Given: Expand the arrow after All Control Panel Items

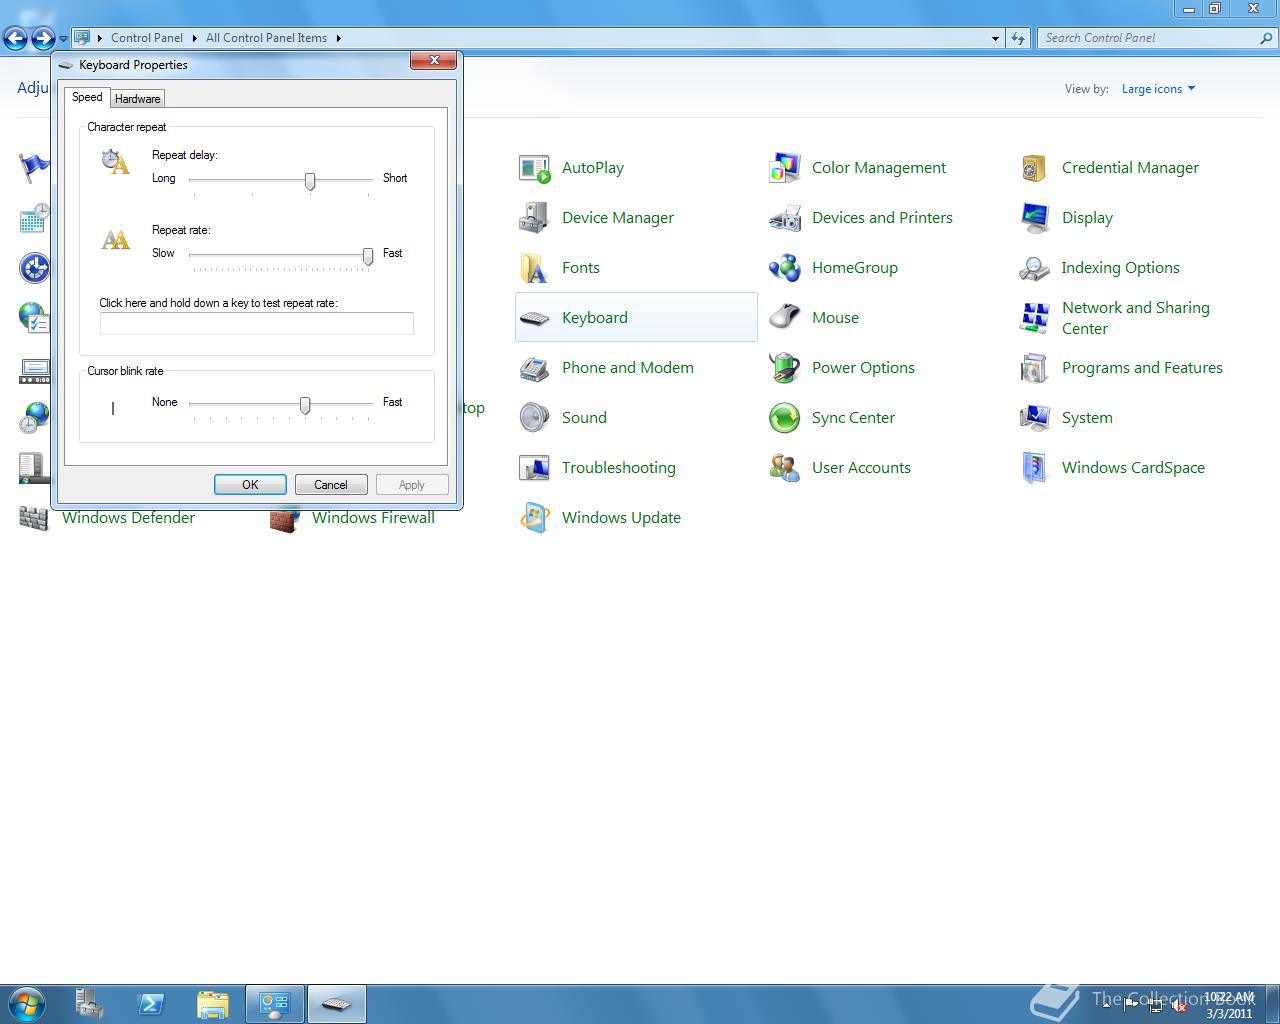Looking at the screenshot, I should coord(338,38).
